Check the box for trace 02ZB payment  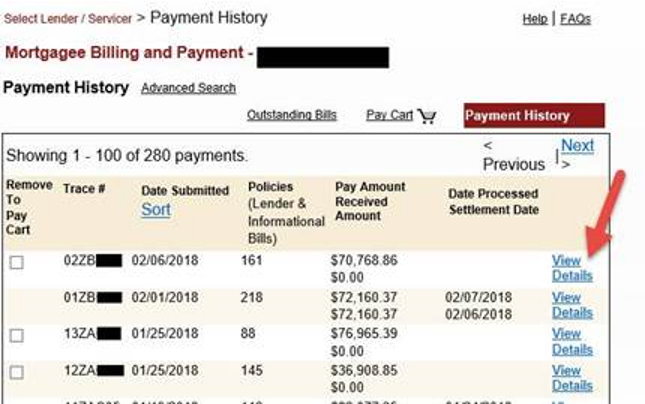(x=16, y=262)
